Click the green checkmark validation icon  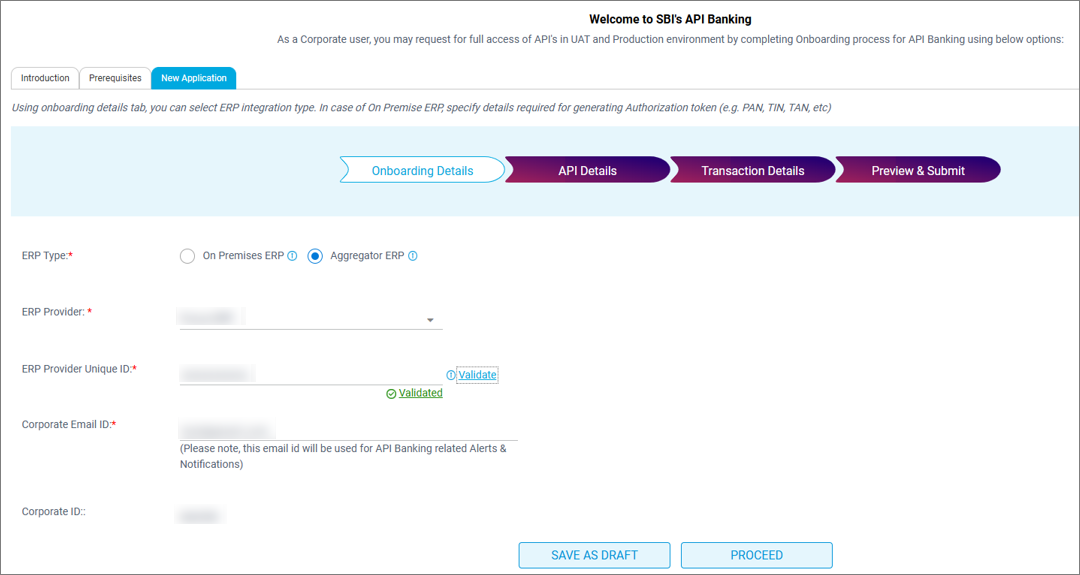click(391, 394)
